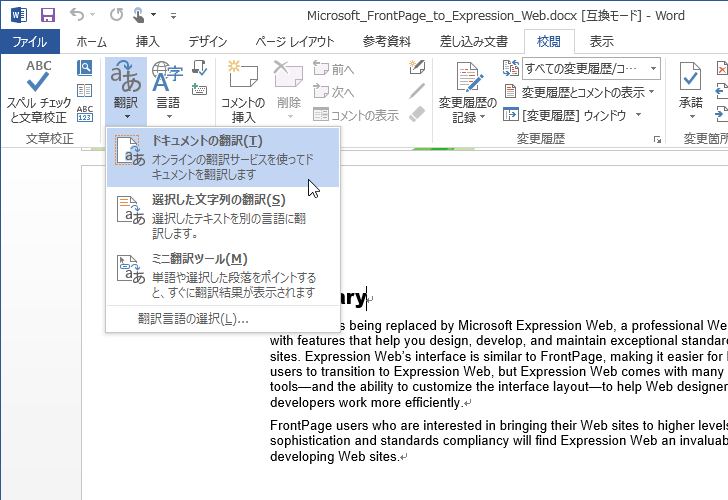Switch to the 表示 tab
This screenshot has height=500, width=728.
tap(602, 42)
